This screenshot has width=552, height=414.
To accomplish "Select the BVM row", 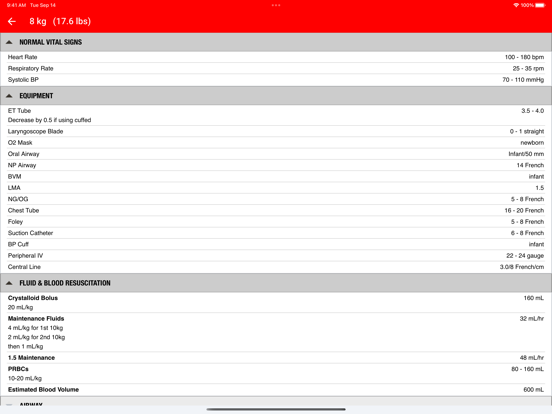I will (276, 176).
